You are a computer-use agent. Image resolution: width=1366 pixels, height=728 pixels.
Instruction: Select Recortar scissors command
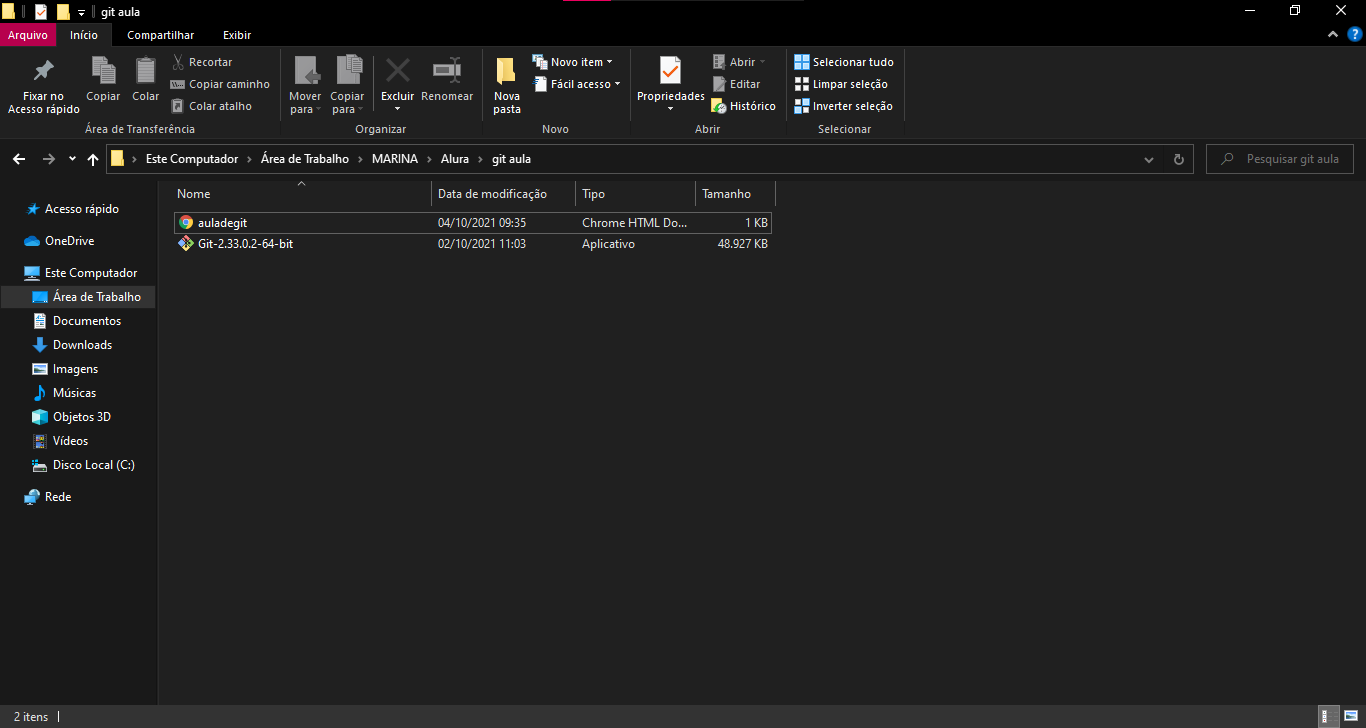pos(202,62)
